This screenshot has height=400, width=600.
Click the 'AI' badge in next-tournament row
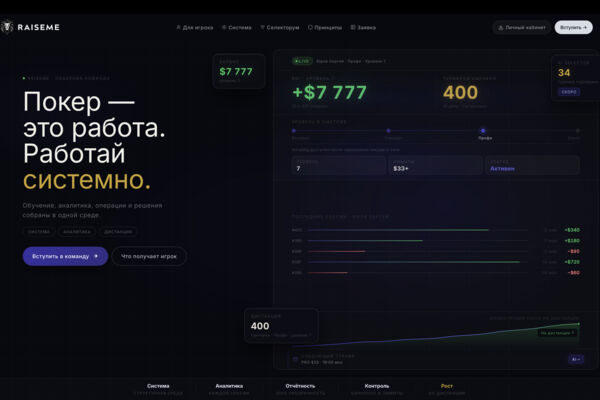click(x=576, y=359)
